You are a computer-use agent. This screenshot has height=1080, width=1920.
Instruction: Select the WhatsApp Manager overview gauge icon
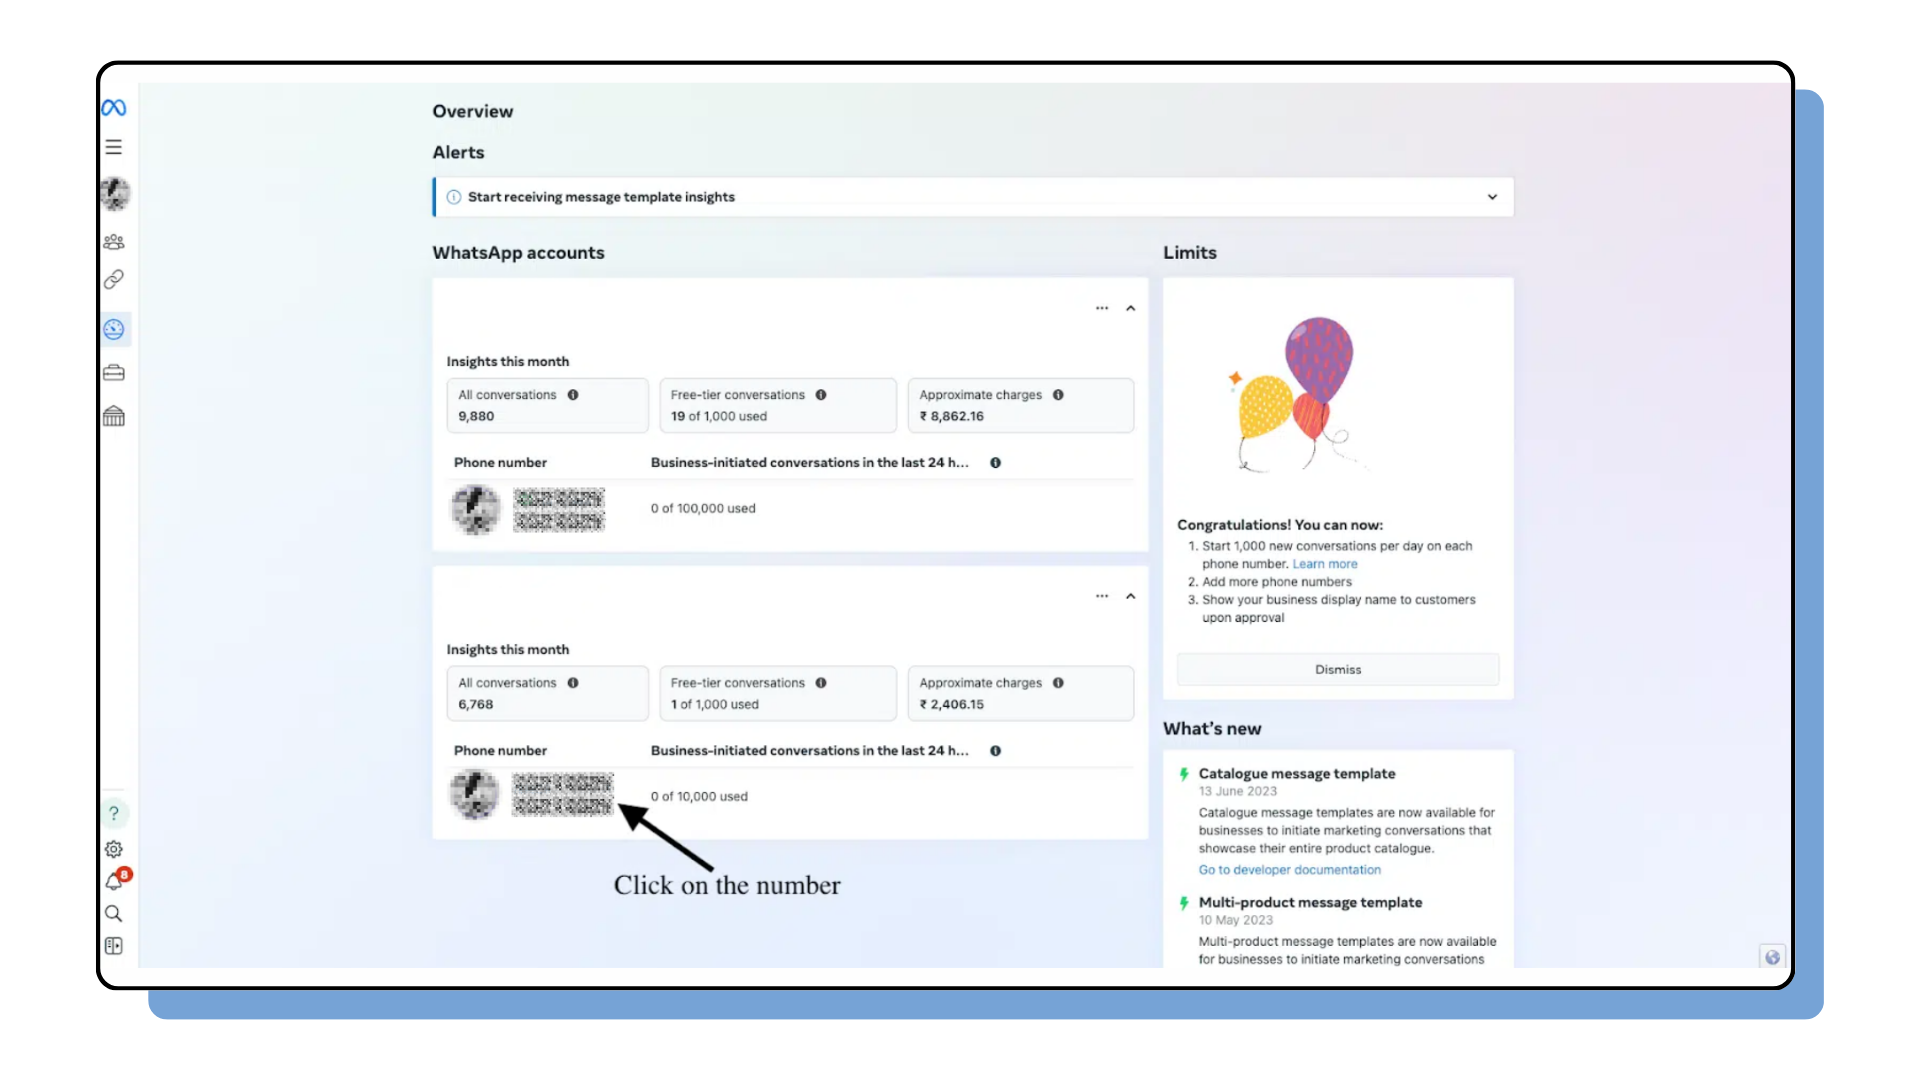pyautogui.click(x=114, y=329)
